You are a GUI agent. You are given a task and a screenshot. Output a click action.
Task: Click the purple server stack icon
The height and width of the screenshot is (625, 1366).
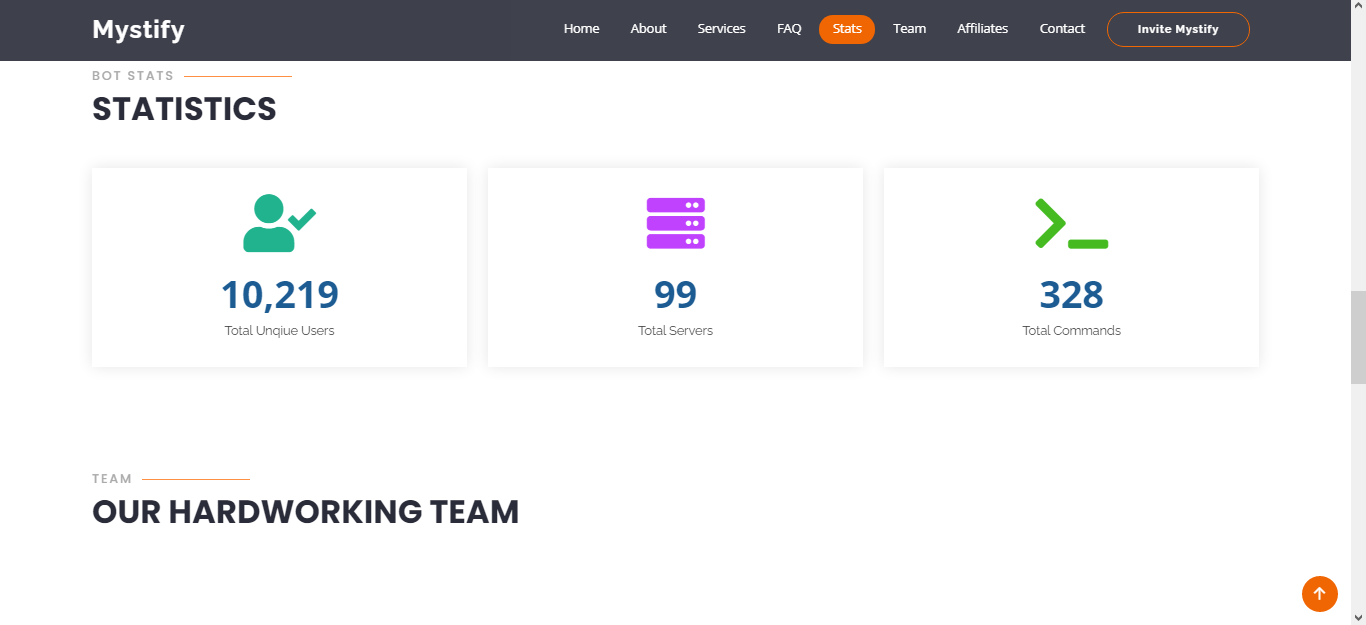point(675,223)
